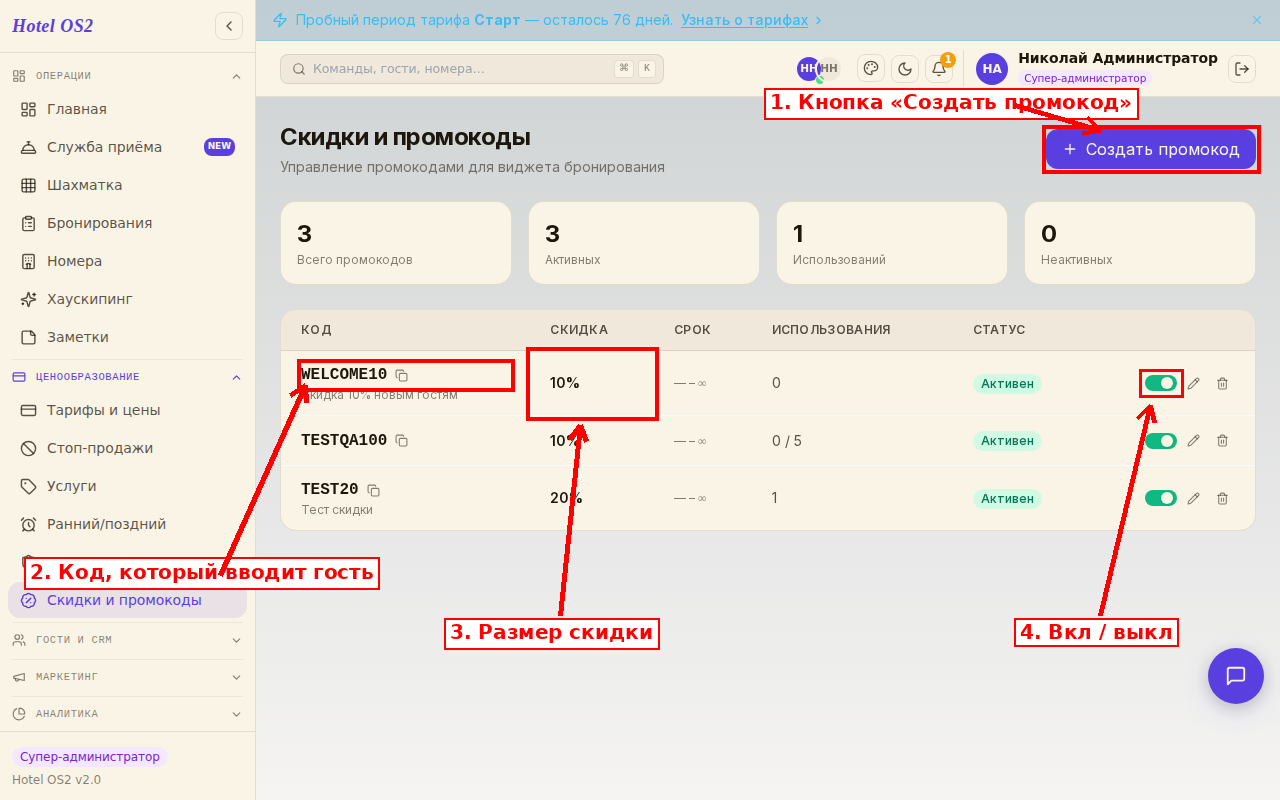Edit the WELCOME10 promo code

(1193, 383)
